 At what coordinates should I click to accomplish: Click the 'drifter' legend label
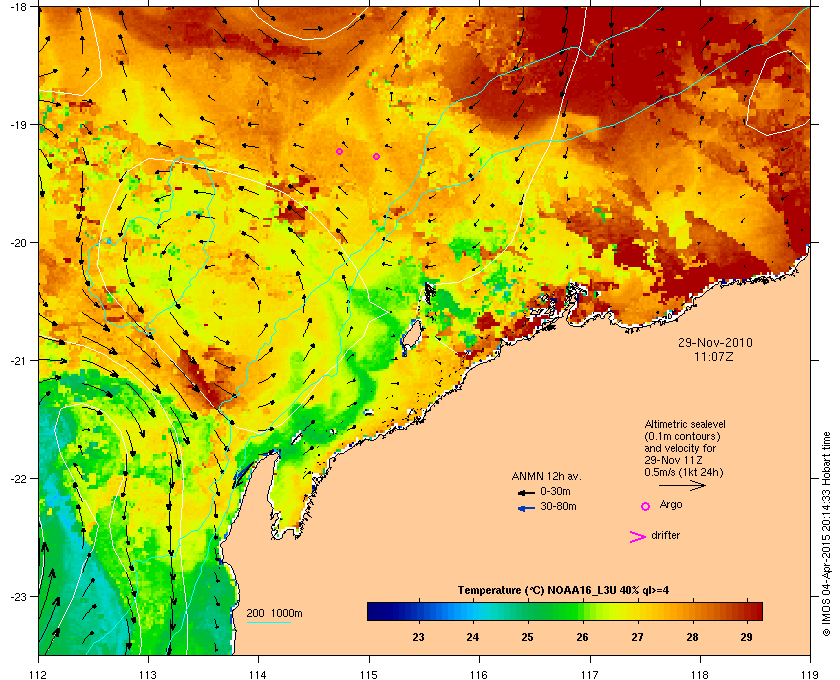tap(665, 535)
